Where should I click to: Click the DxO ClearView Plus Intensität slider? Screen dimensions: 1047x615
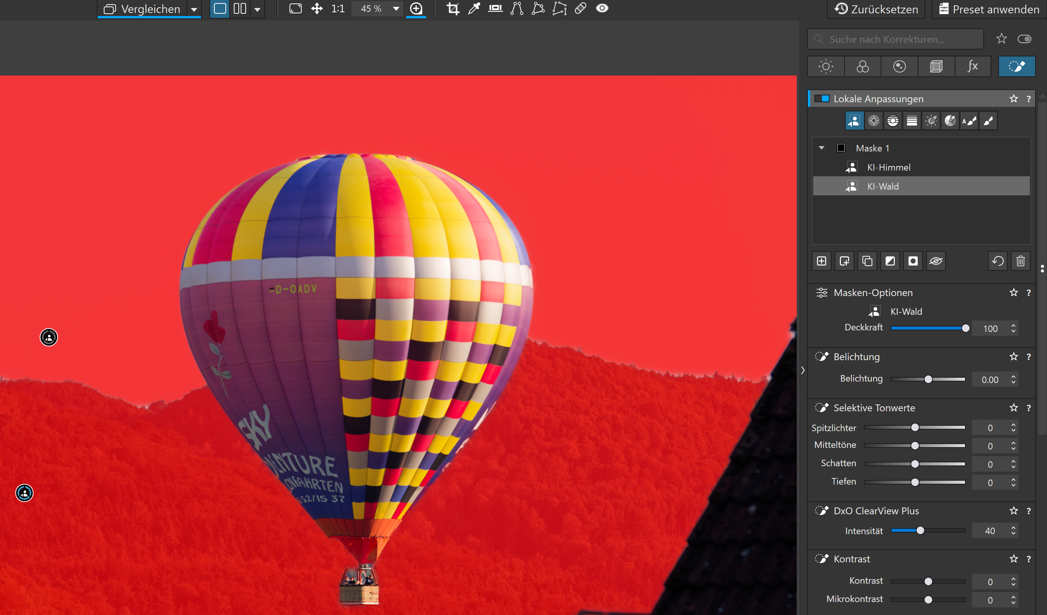pyautogui.click(x=928, y=530)
